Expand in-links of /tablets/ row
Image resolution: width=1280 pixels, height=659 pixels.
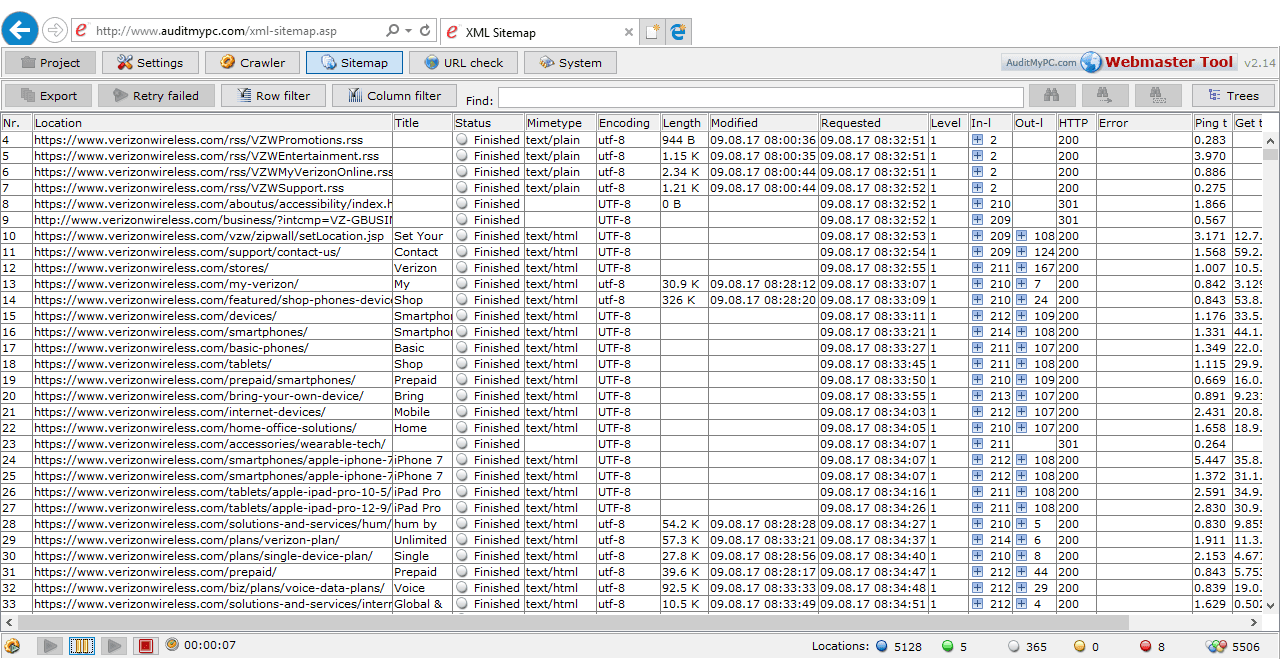(x=977, y=364)
